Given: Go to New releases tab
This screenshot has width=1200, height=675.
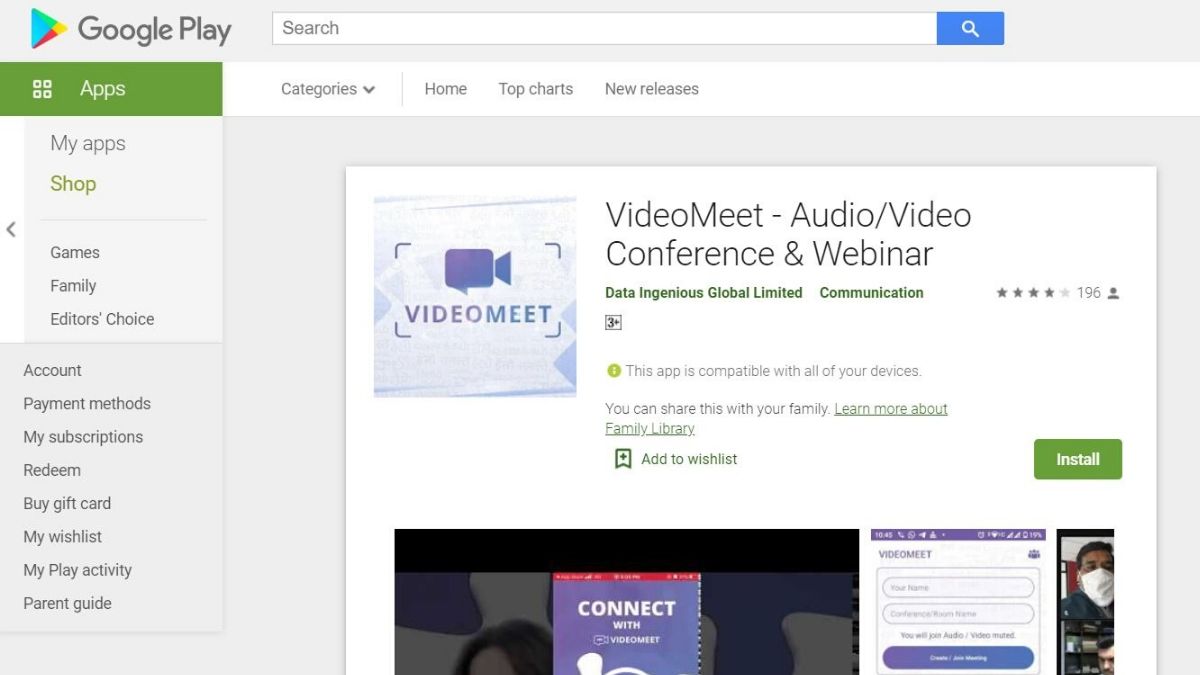Looking at the screenshot, I should click(651, 89).
